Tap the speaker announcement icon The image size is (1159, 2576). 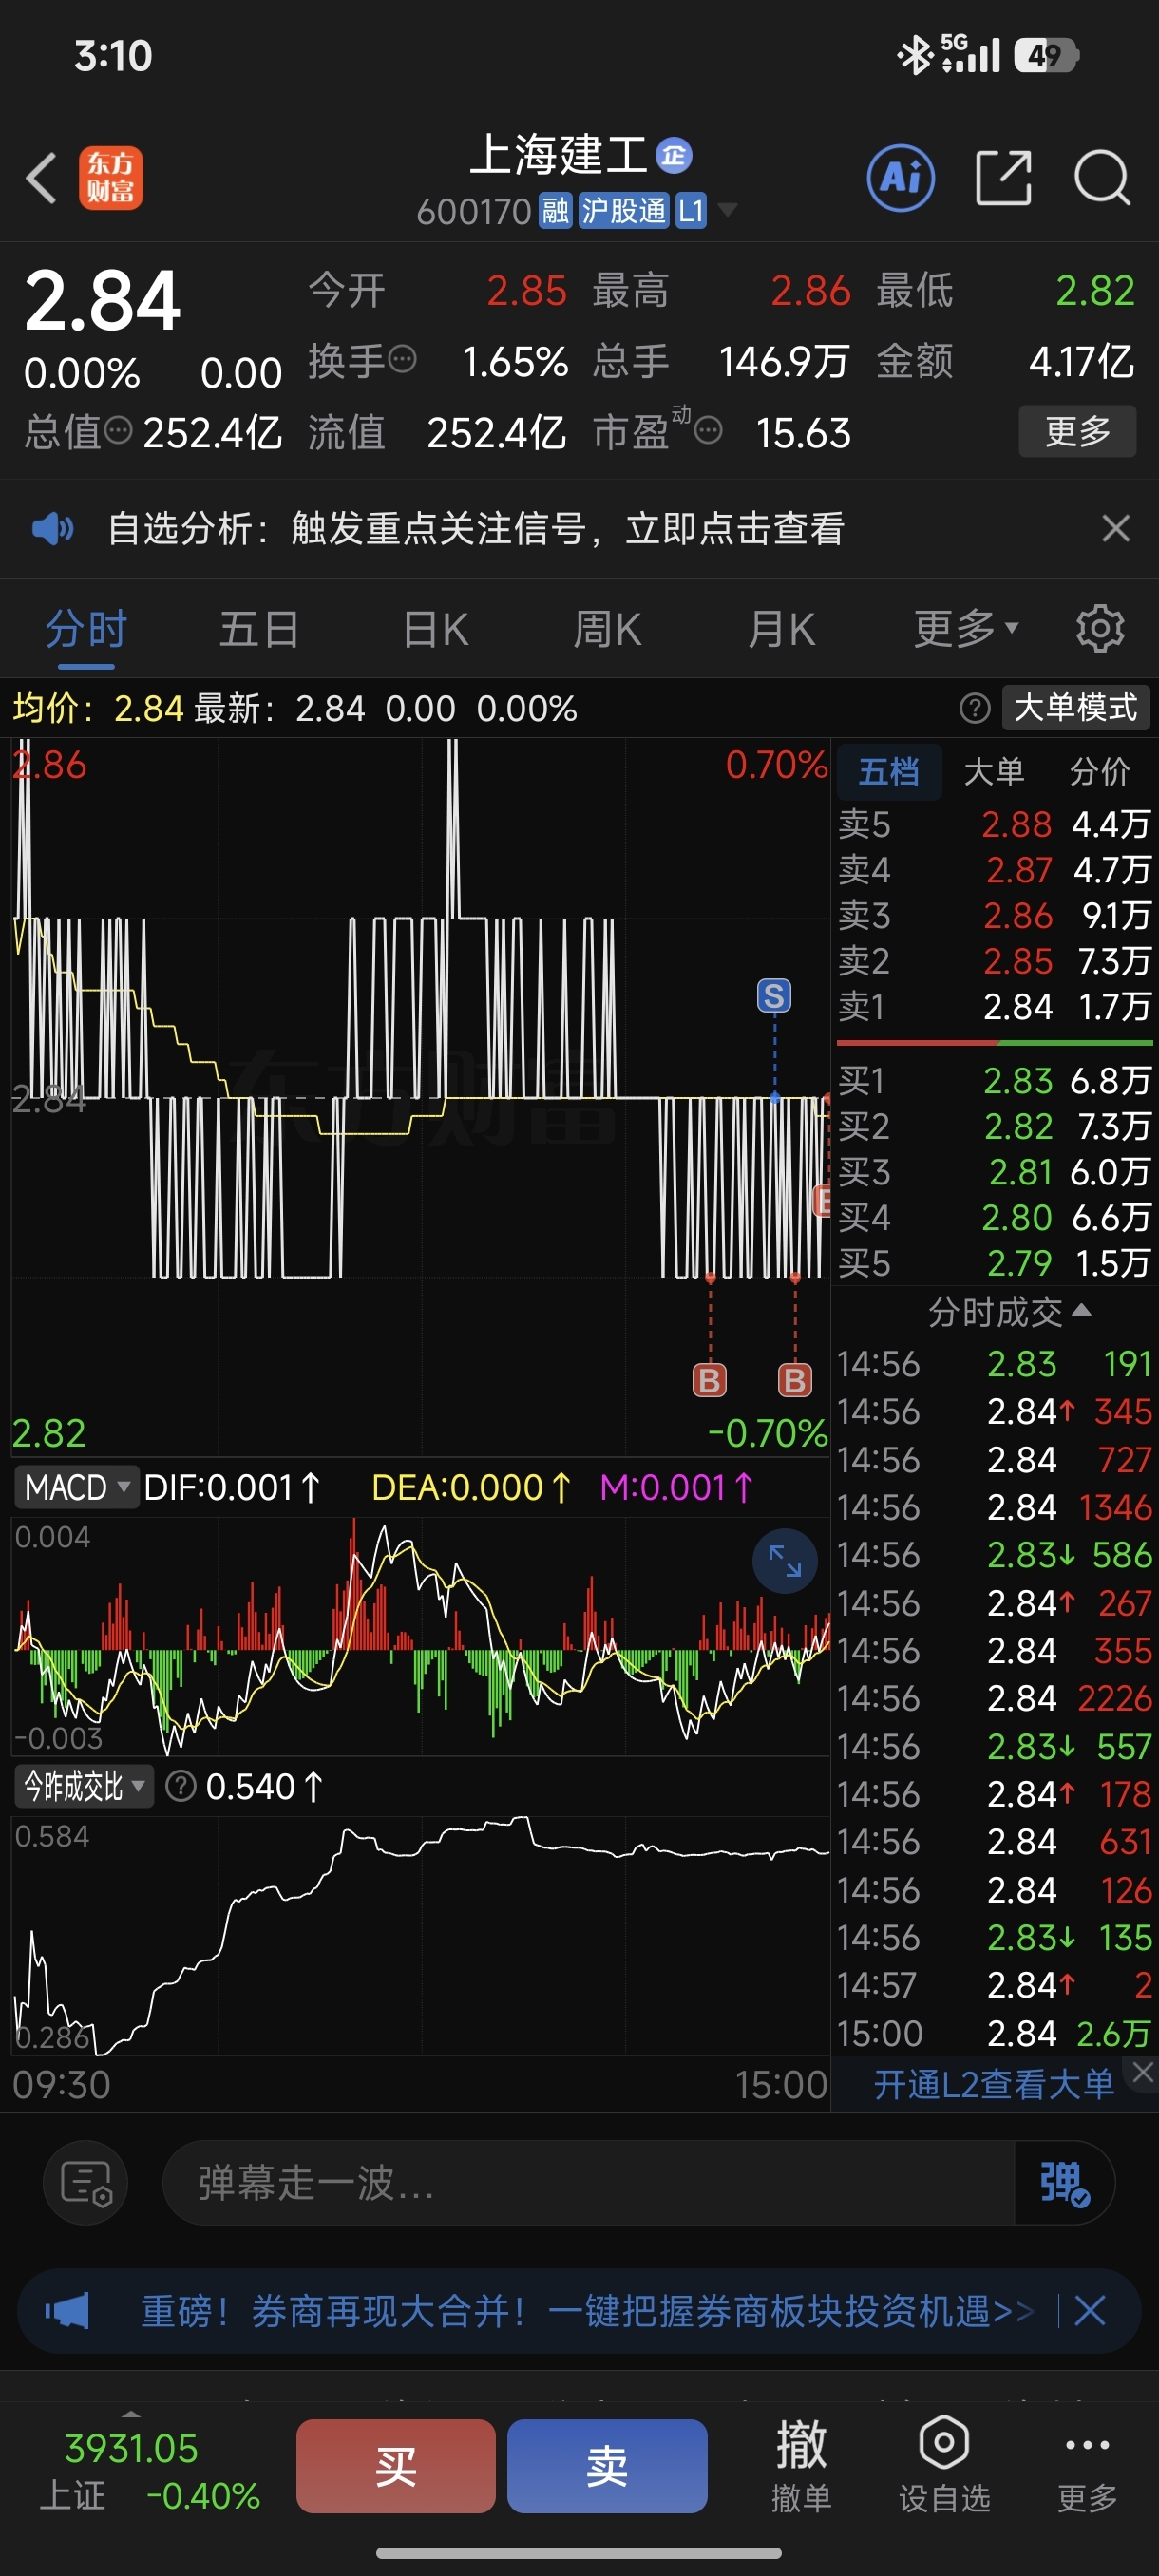[53, 528]
